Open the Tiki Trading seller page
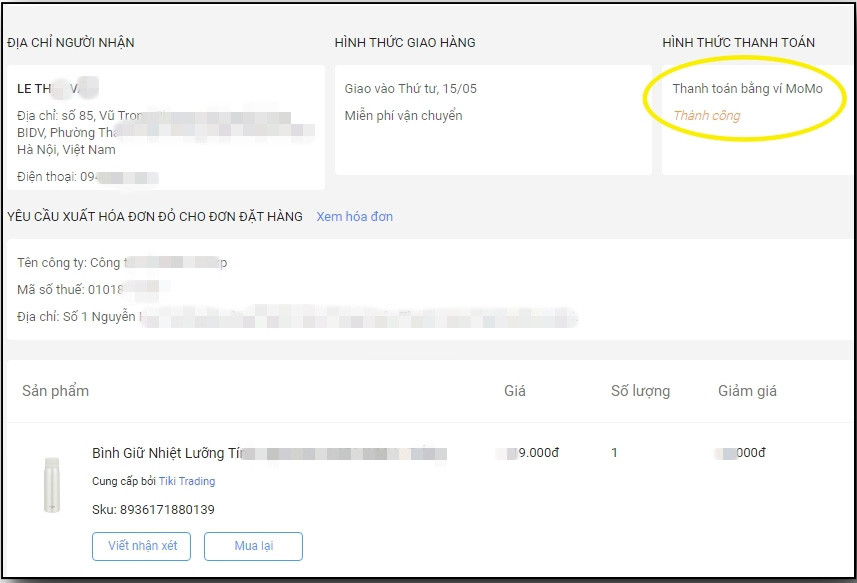This screenshot has width=857, height=583. point(185,481)
